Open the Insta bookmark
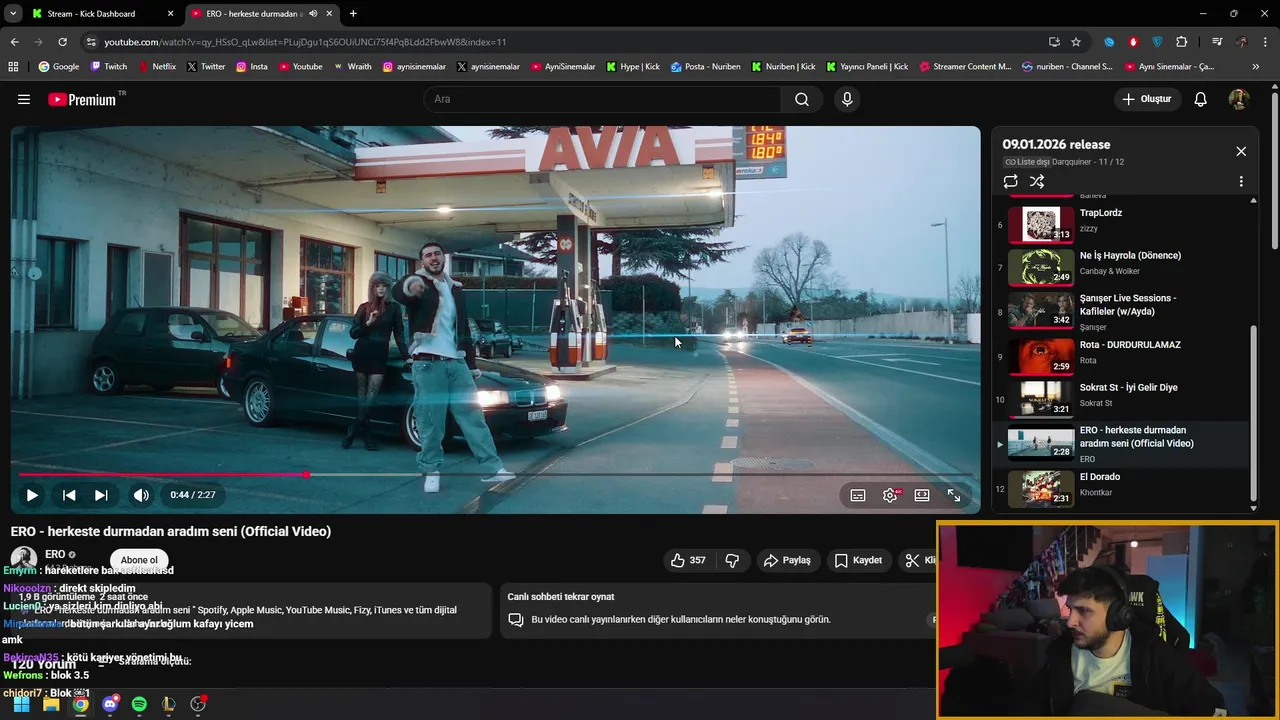The height and width of the screenshot is (720, 1280). (x=251, y=67)
